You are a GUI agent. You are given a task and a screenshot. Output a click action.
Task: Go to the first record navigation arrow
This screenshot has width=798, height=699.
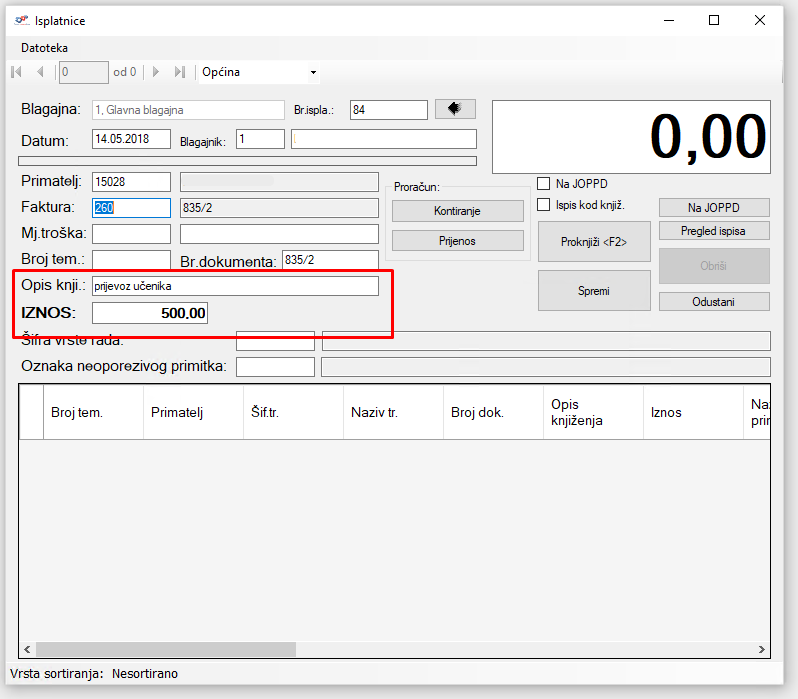pyautogui.click(x=16, y=72)
